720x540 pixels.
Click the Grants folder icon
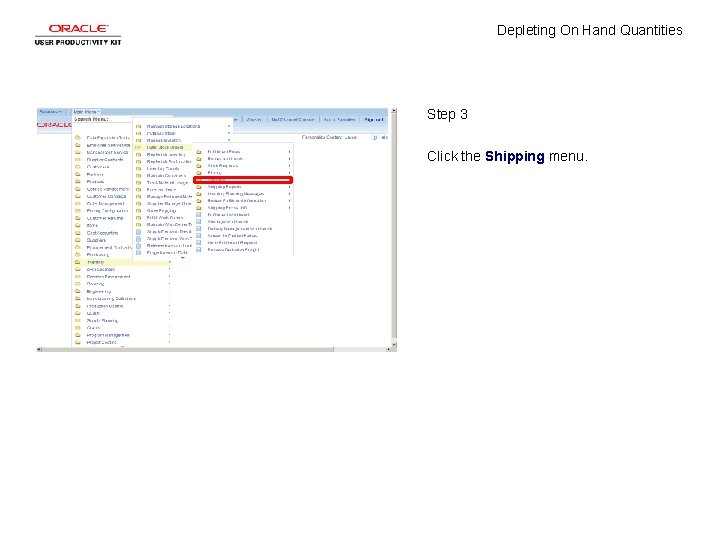[x=78, y=328]
